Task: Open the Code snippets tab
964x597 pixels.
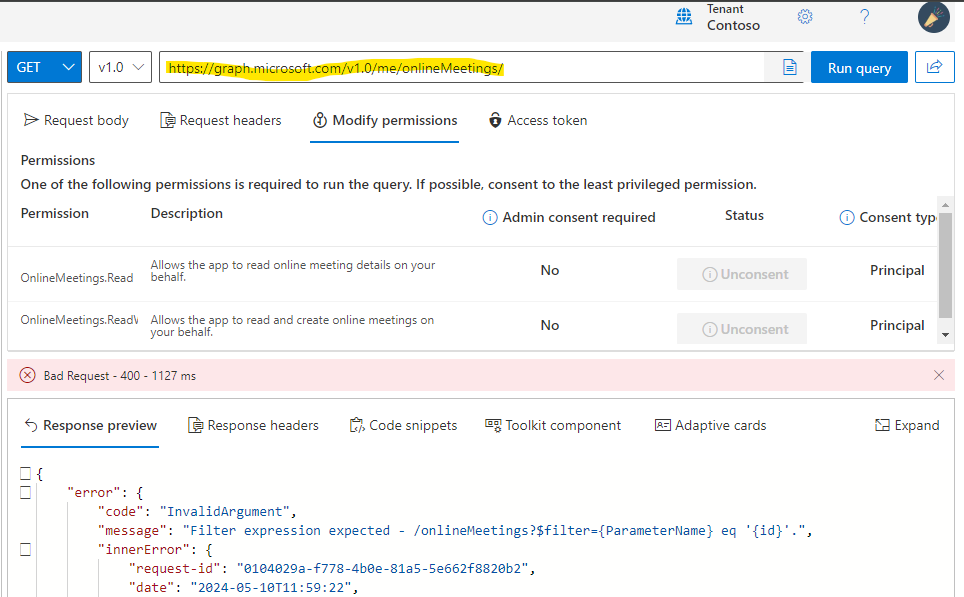Action: coord(404,425)
